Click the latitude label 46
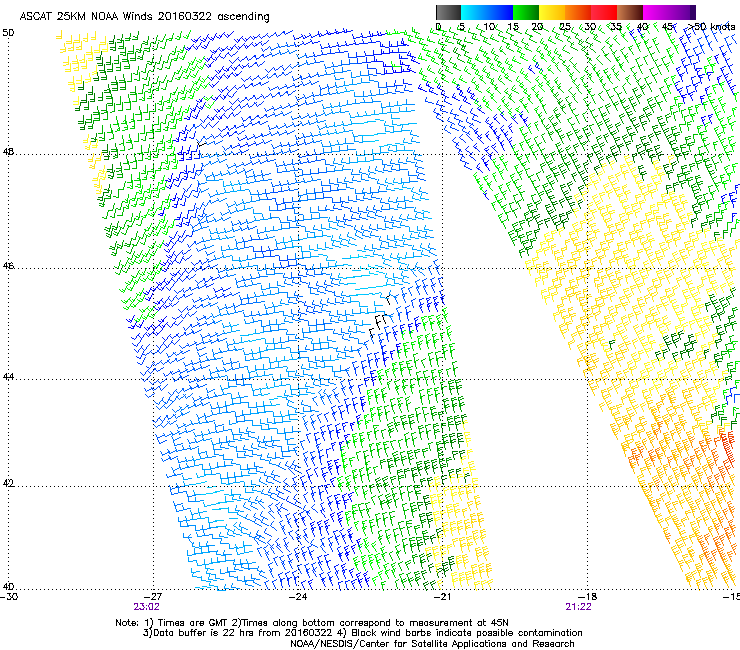 (8, 266)
